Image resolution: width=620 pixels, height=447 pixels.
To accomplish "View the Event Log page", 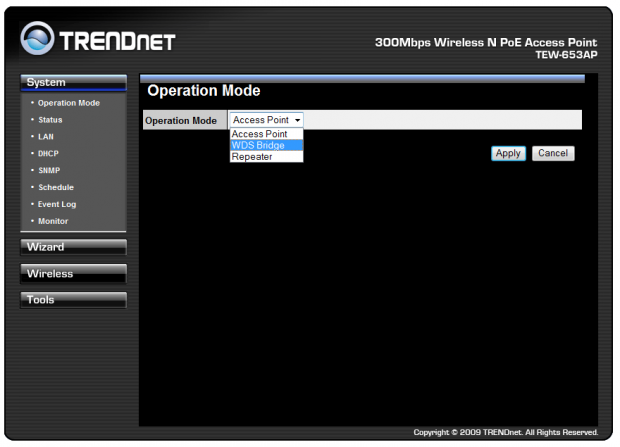I will pos(57,205).
